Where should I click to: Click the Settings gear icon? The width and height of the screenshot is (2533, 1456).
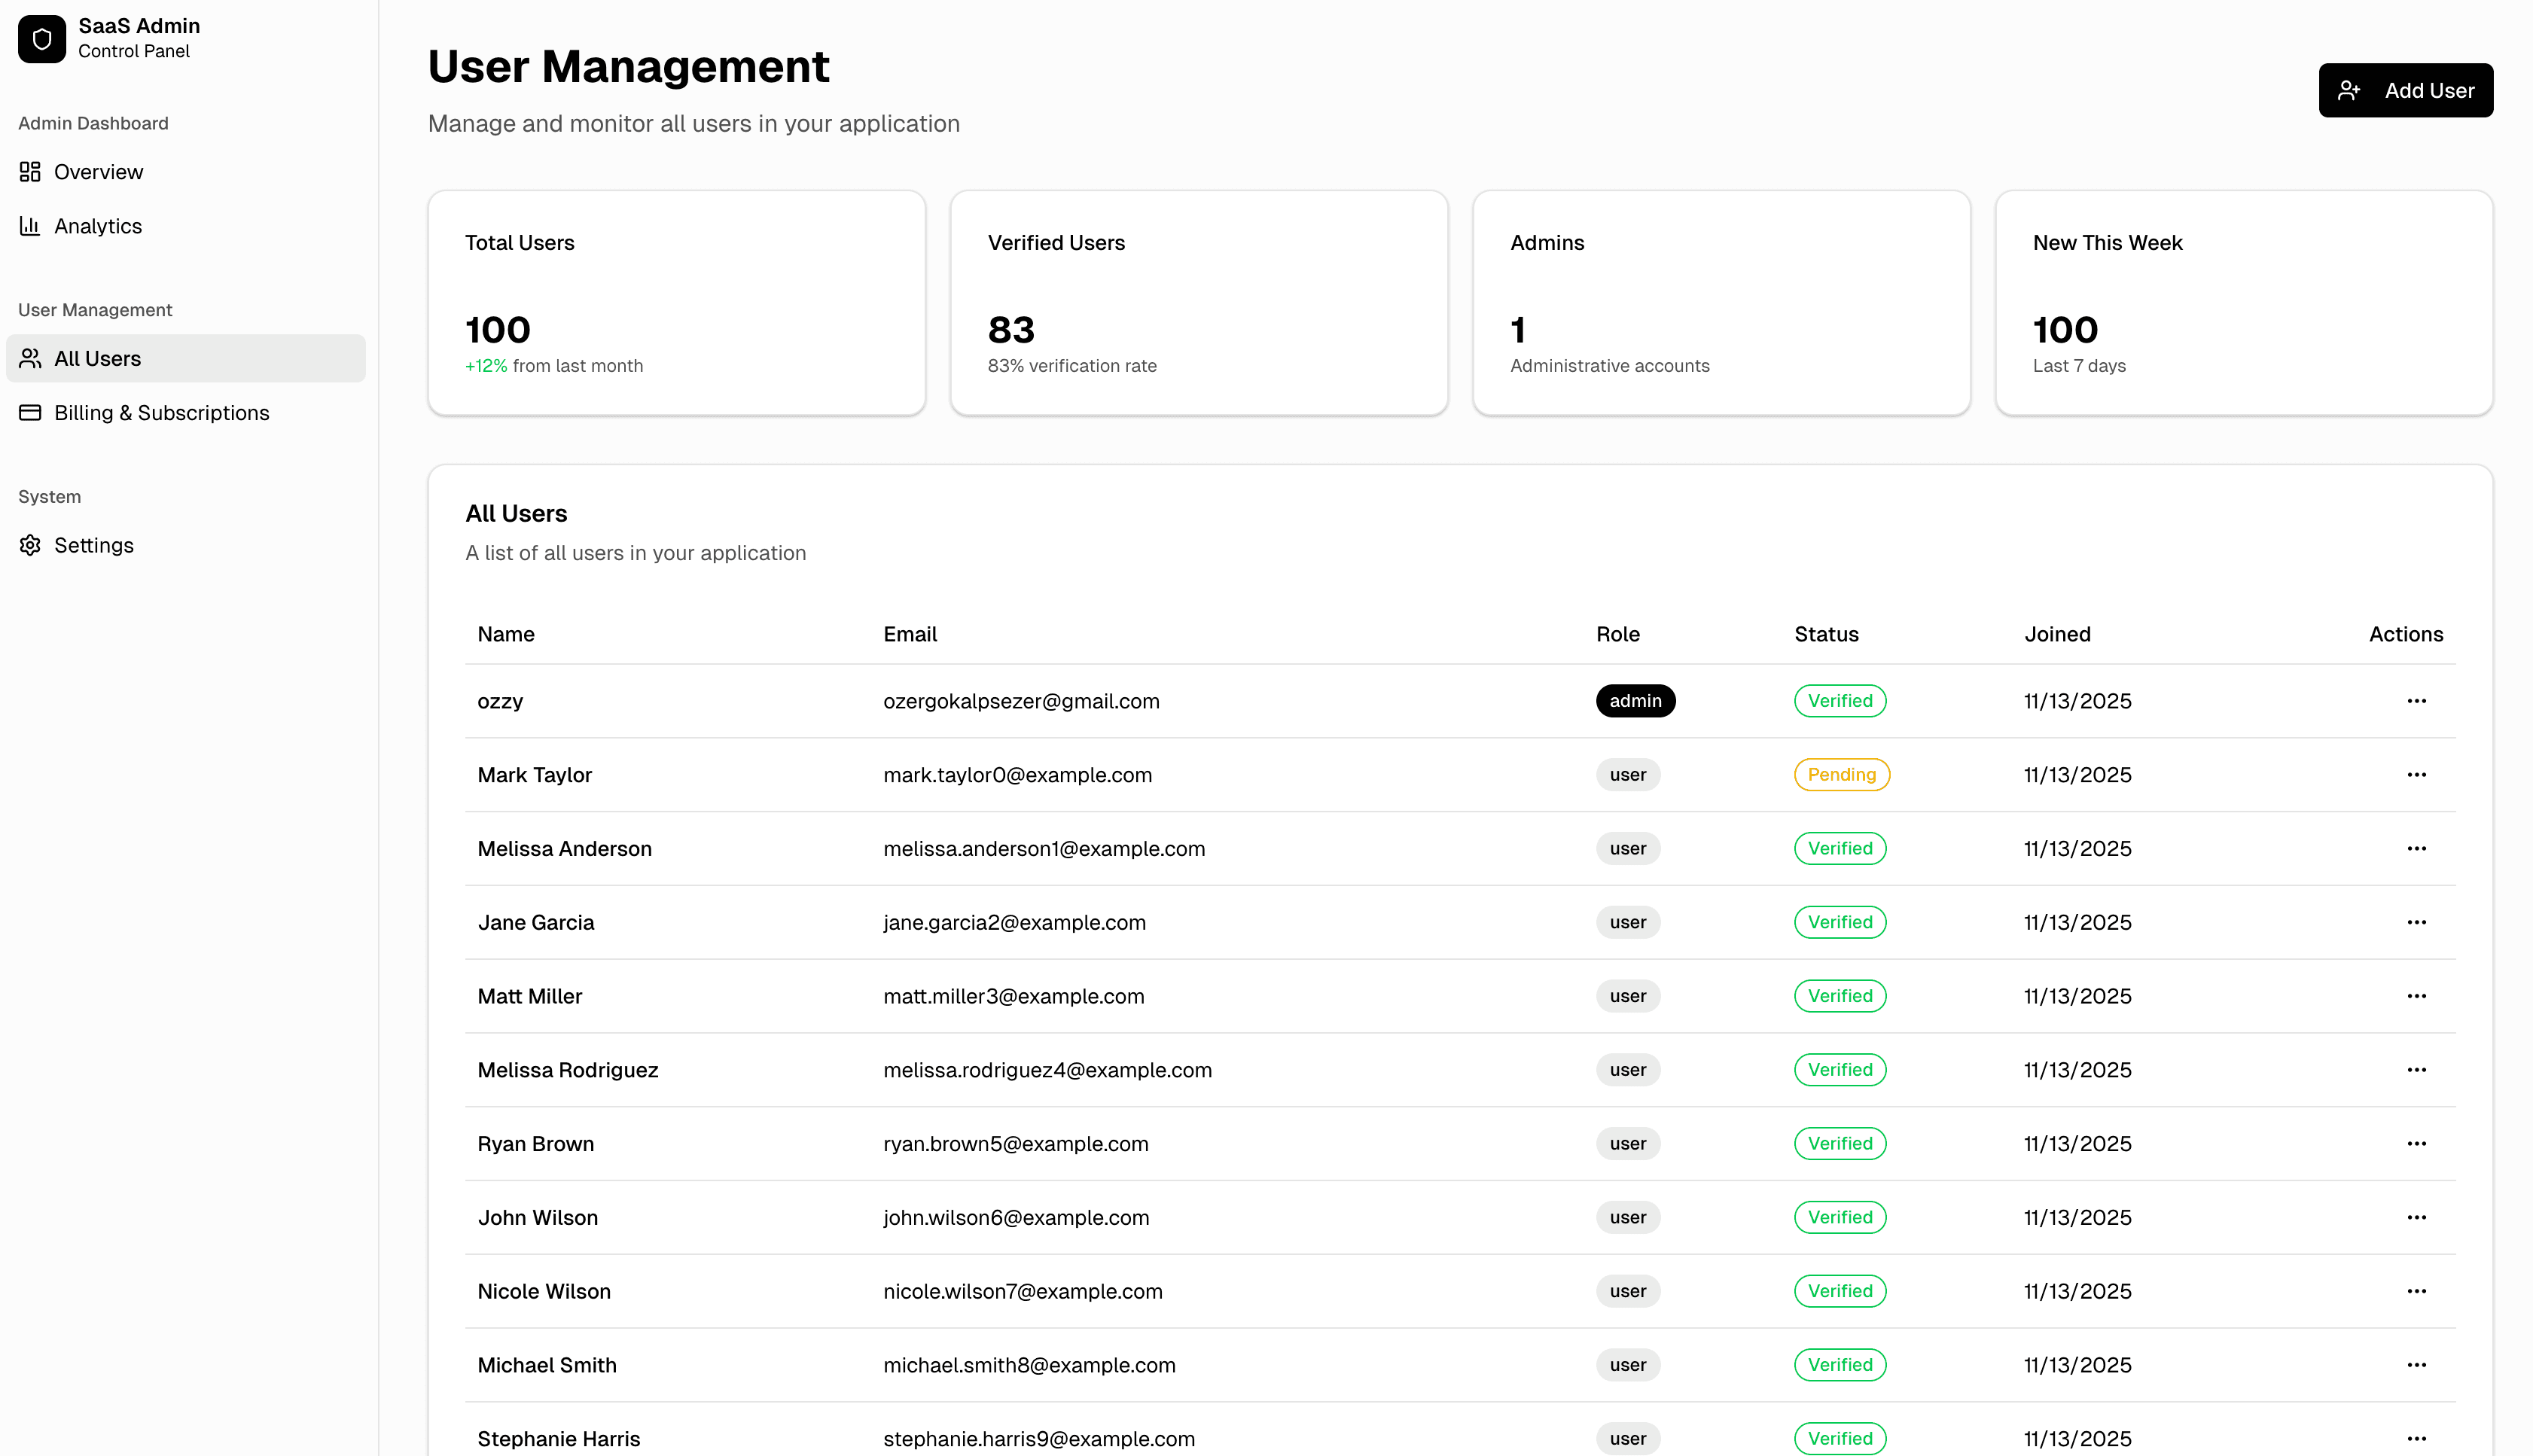pos(30,545)
